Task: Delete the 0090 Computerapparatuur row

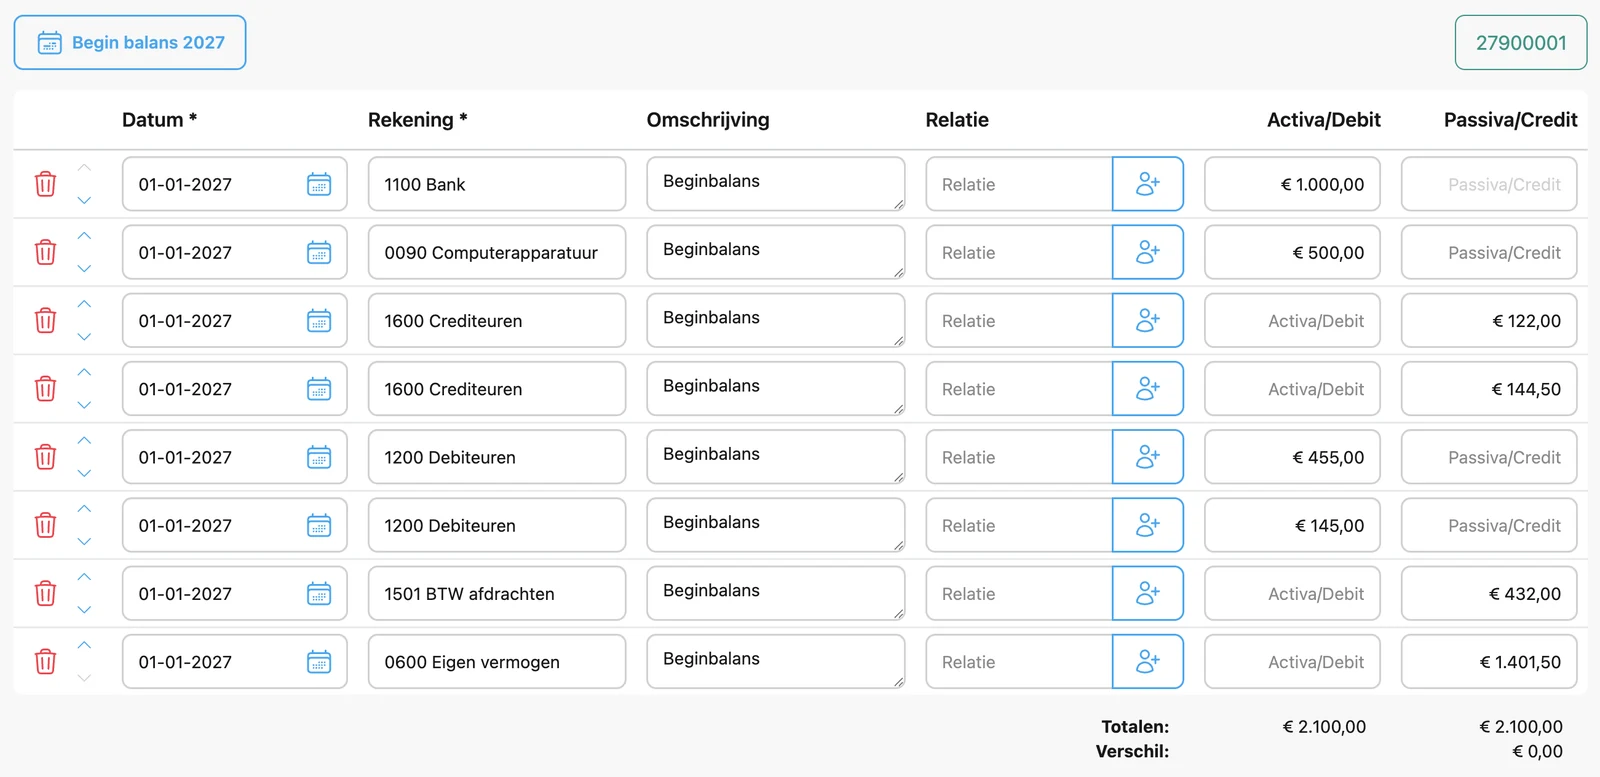Action: click(46, 252)
